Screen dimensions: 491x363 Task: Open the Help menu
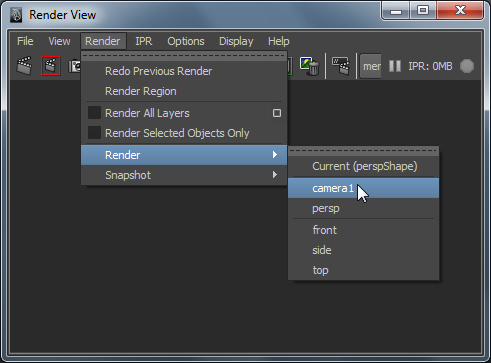coord(279,41)
